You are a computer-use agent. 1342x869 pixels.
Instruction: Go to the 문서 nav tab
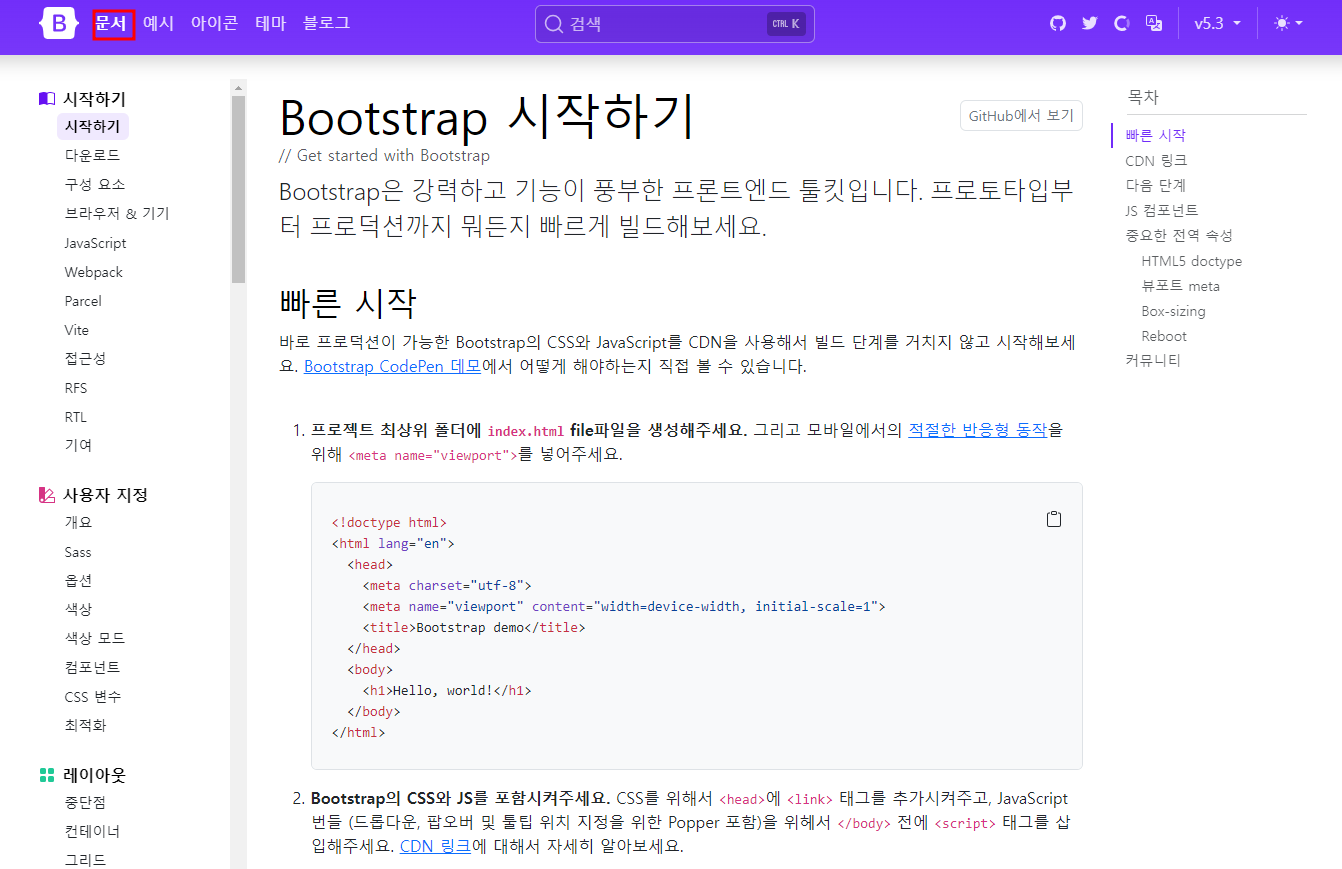[113, 23]
